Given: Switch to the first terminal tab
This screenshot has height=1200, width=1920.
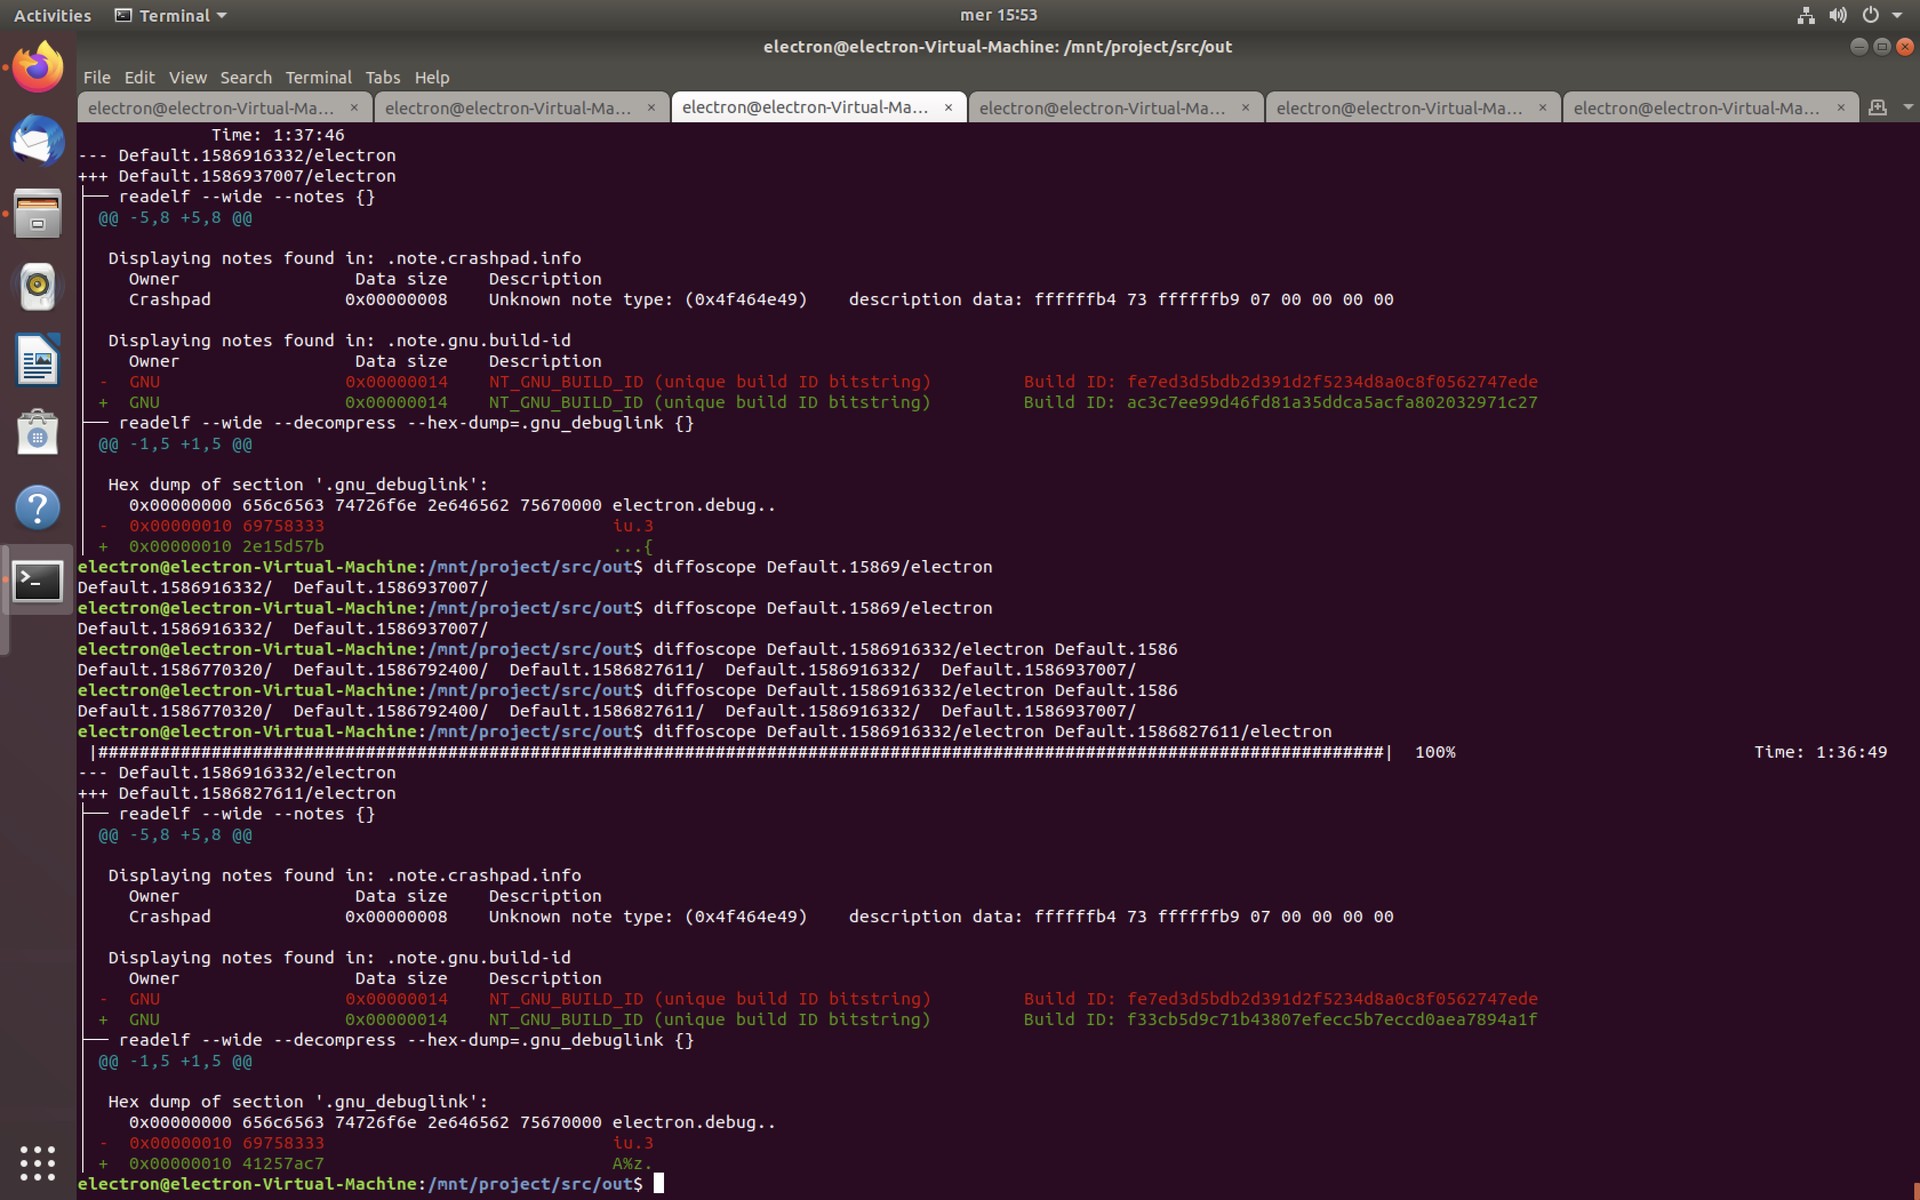Looking at the screenshot, I should tap(224, 107).
